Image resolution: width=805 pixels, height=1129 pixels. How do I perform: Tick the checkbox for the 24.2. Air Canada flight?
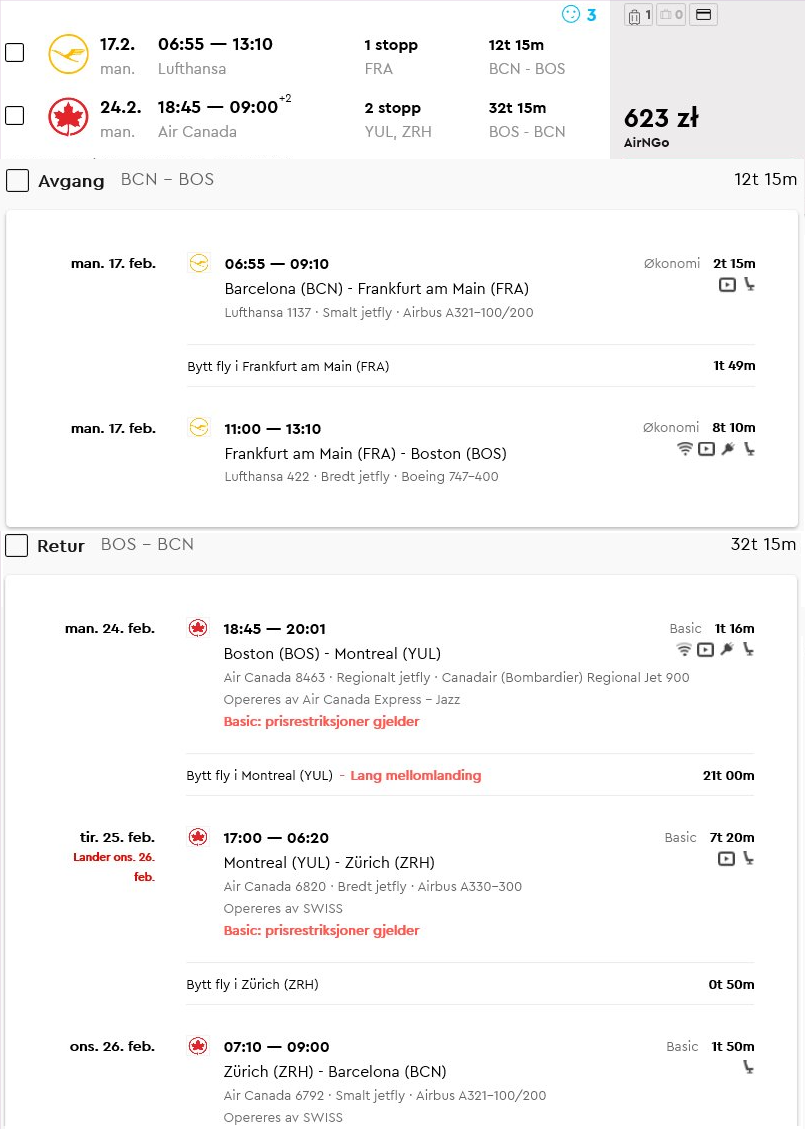pyautogui.click(x=14, y=115)
